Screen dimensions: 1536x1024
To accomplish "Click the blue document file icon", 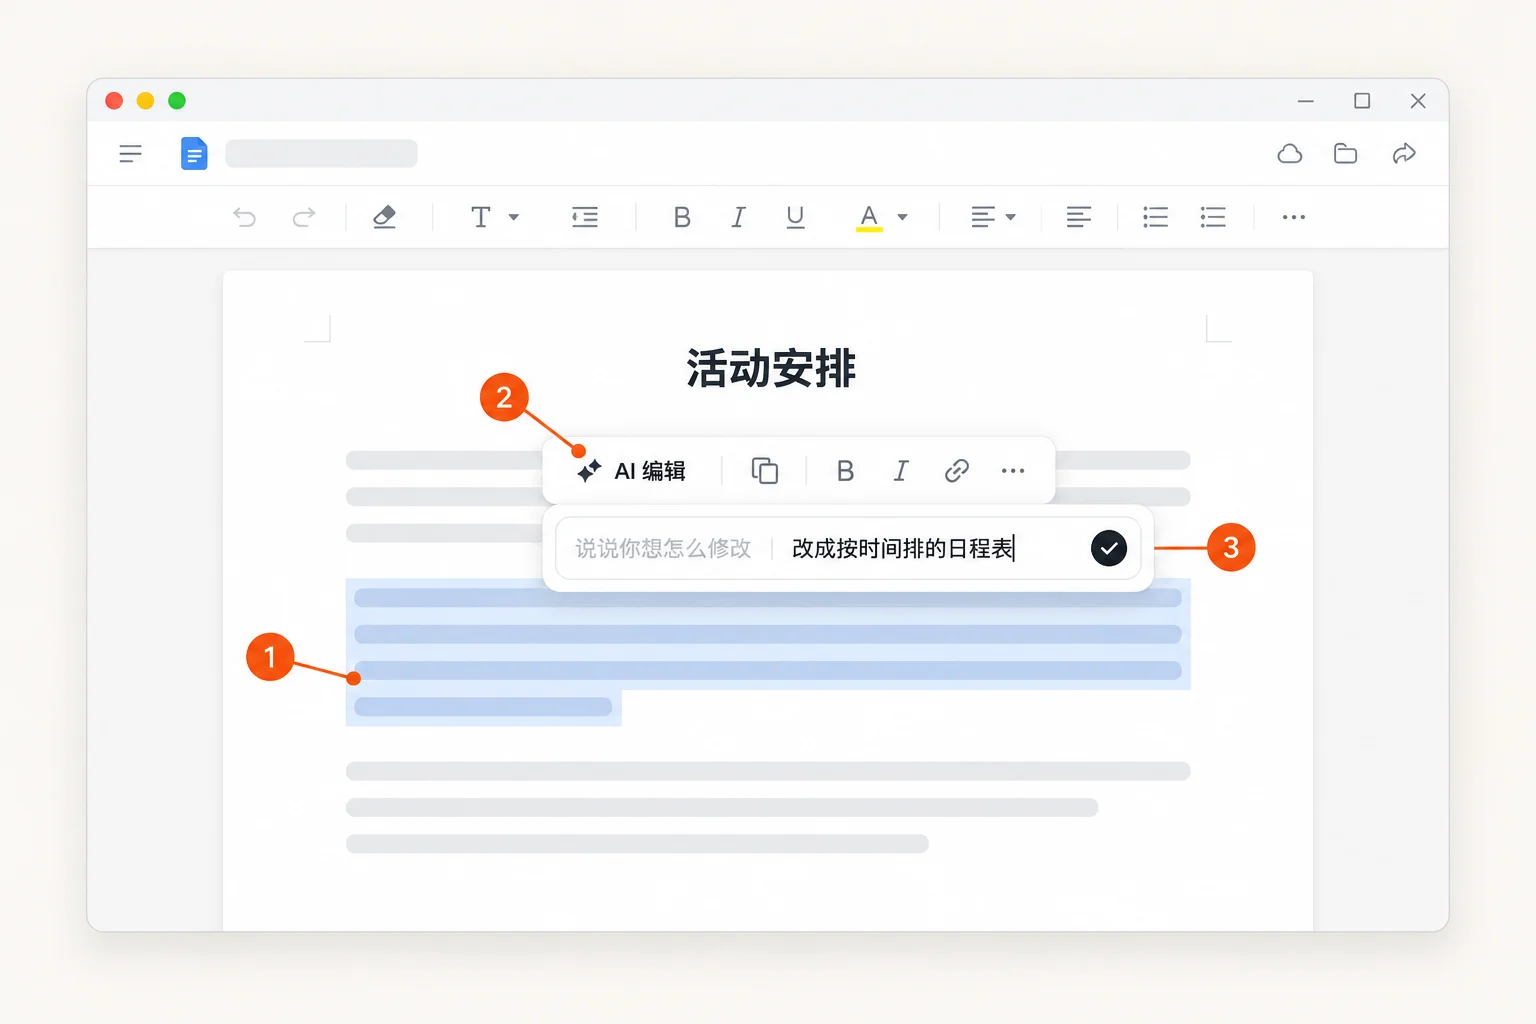I will tap(194, 154).
